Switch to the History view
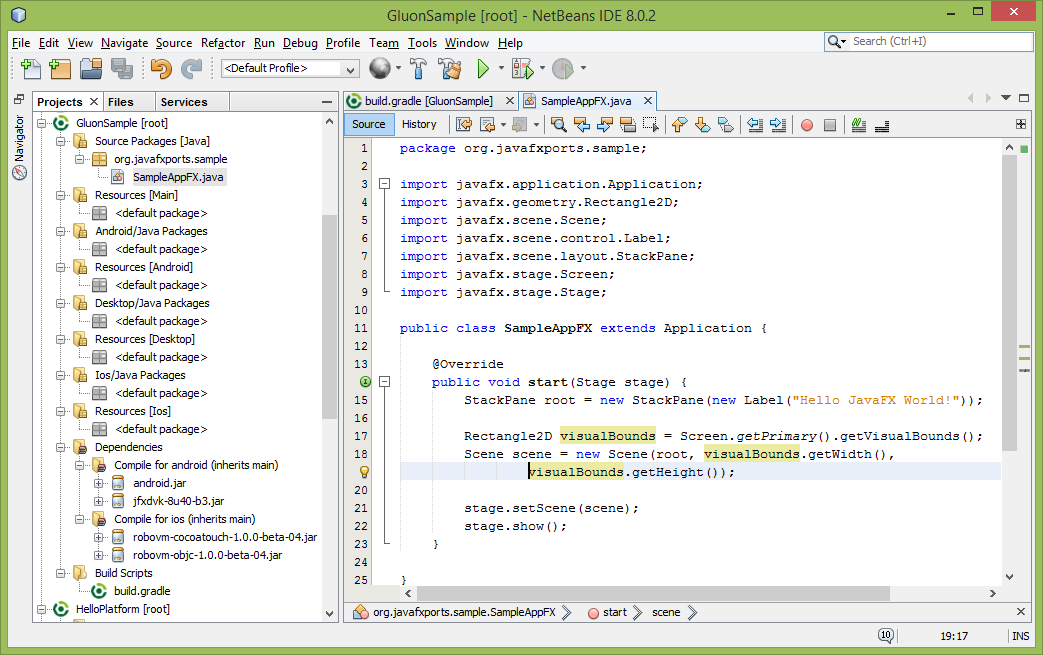1043x655 pixels. tap(420, 124)
